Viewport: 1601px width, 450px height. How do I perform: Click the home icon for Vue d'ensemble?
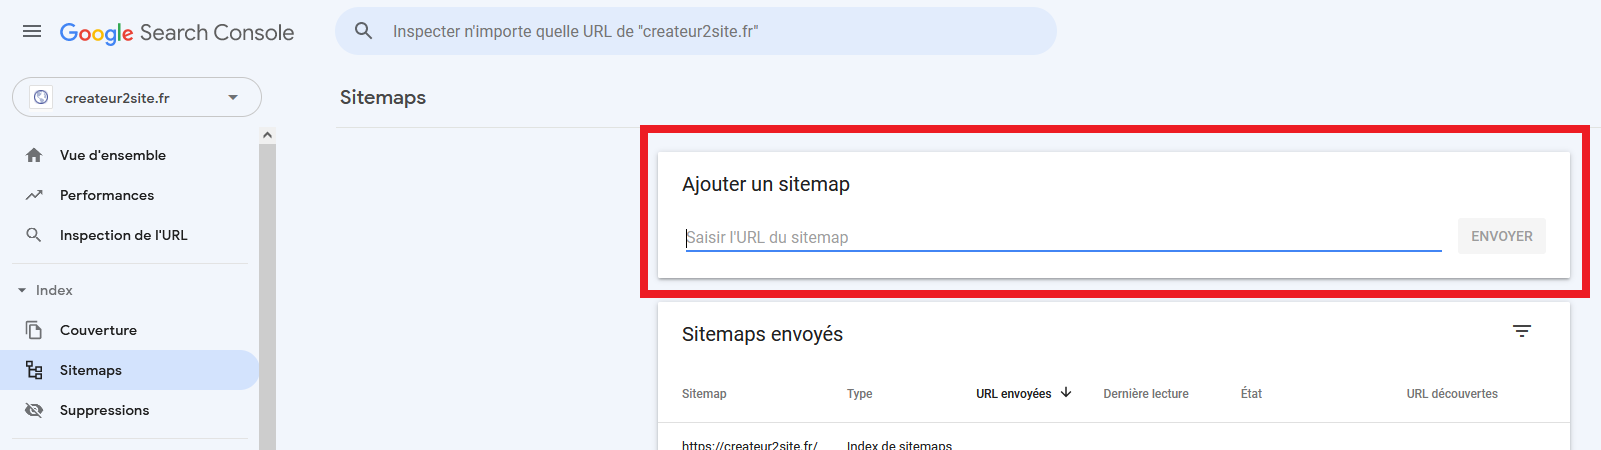[x=34, y=155]
